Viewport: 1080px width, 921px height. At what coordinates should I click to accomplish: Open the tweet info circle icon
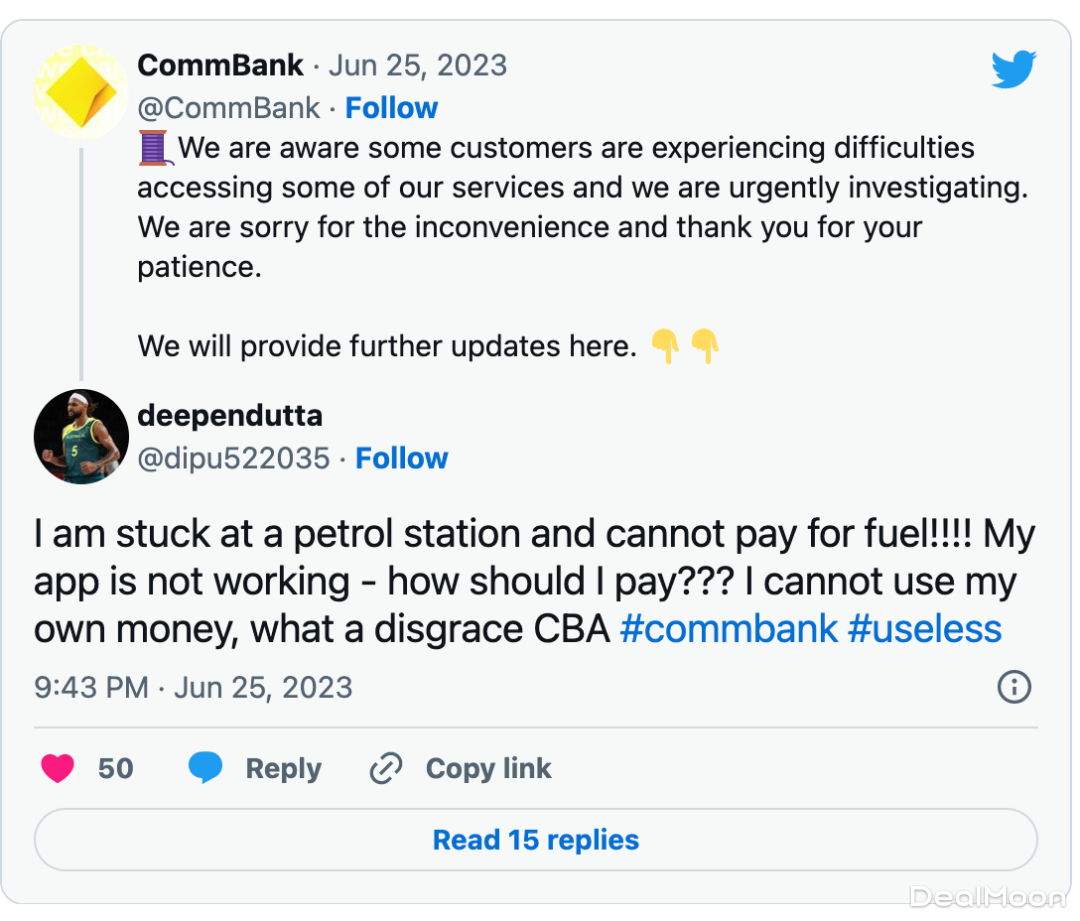tap(1014, 687)
